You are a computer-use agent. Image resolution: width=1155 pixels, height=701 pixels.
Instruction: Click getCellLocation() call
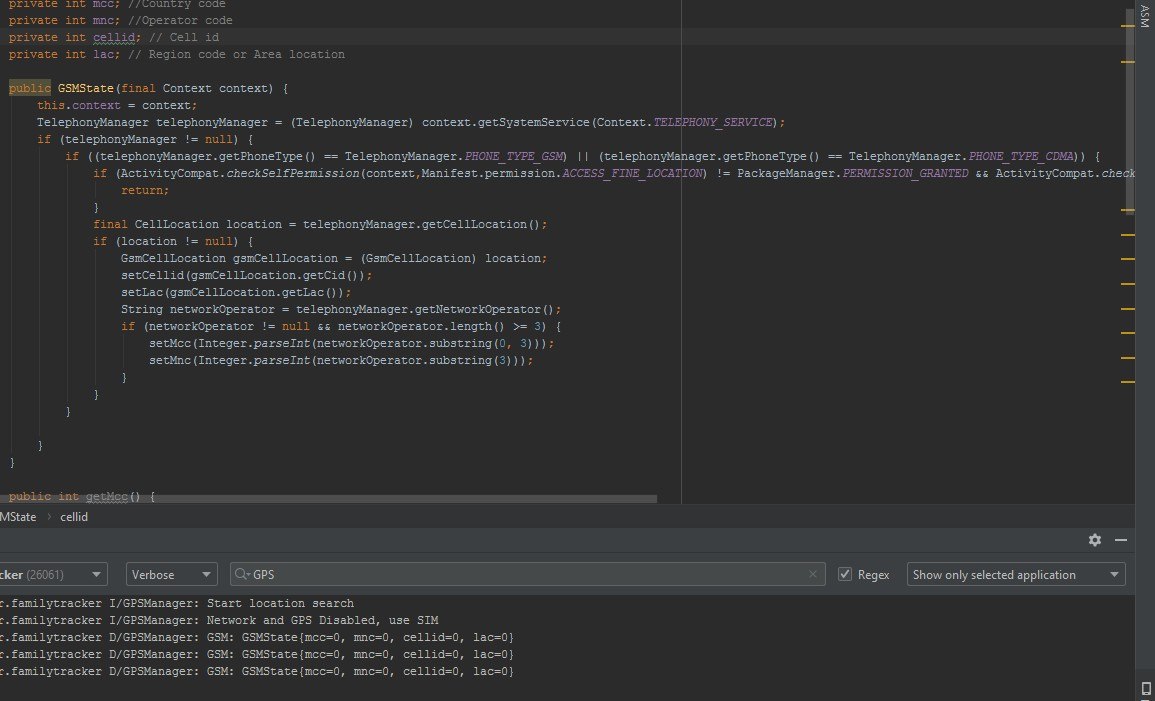481,224
